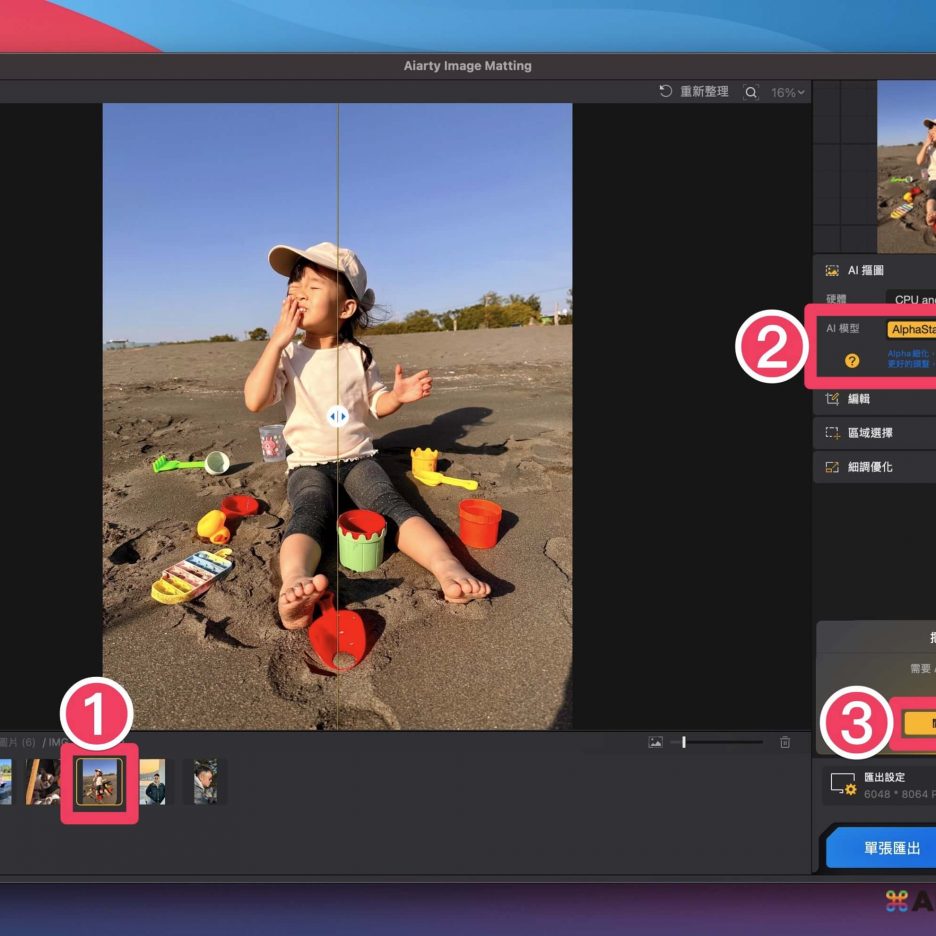Click the trash delete icon in filmstrip
The width and height of the screenshot is (936, 936).
(785, 742)
